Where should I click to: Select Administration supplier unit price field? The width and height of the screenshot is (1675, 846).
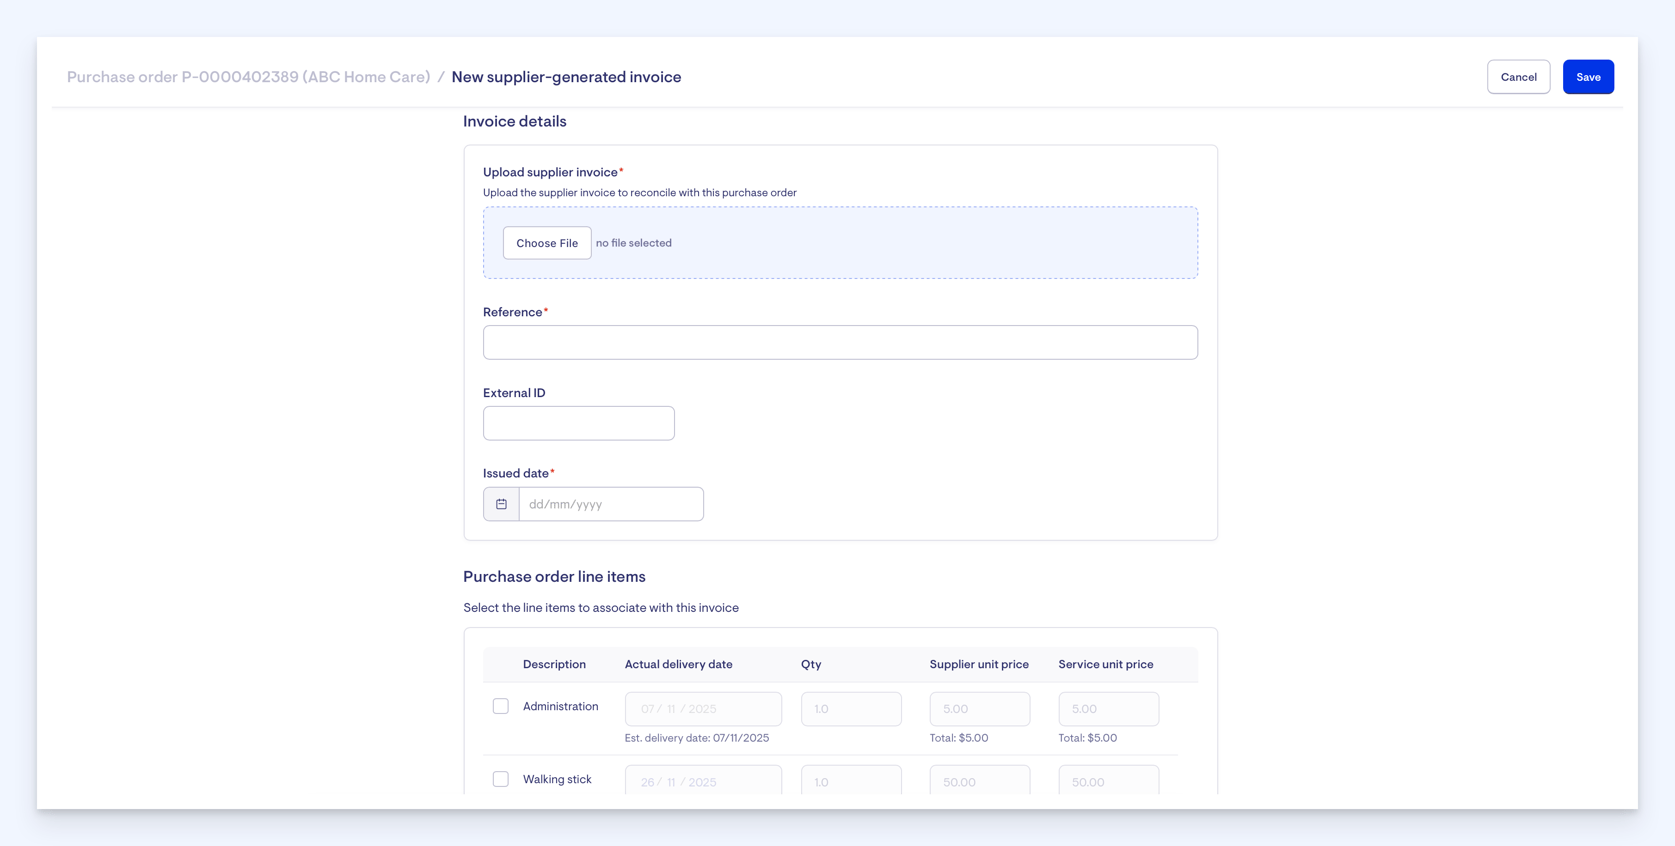[x=980, y=709]
